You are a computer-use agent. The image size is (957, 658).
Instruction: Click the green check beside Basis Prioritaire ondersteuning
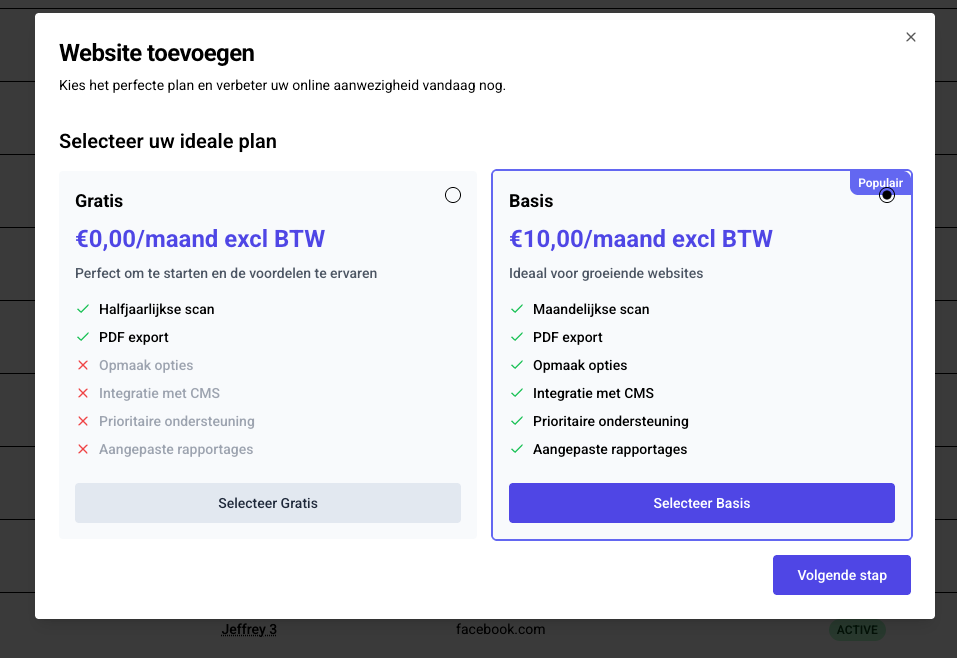pyautogui.click(x=517, y=421)
